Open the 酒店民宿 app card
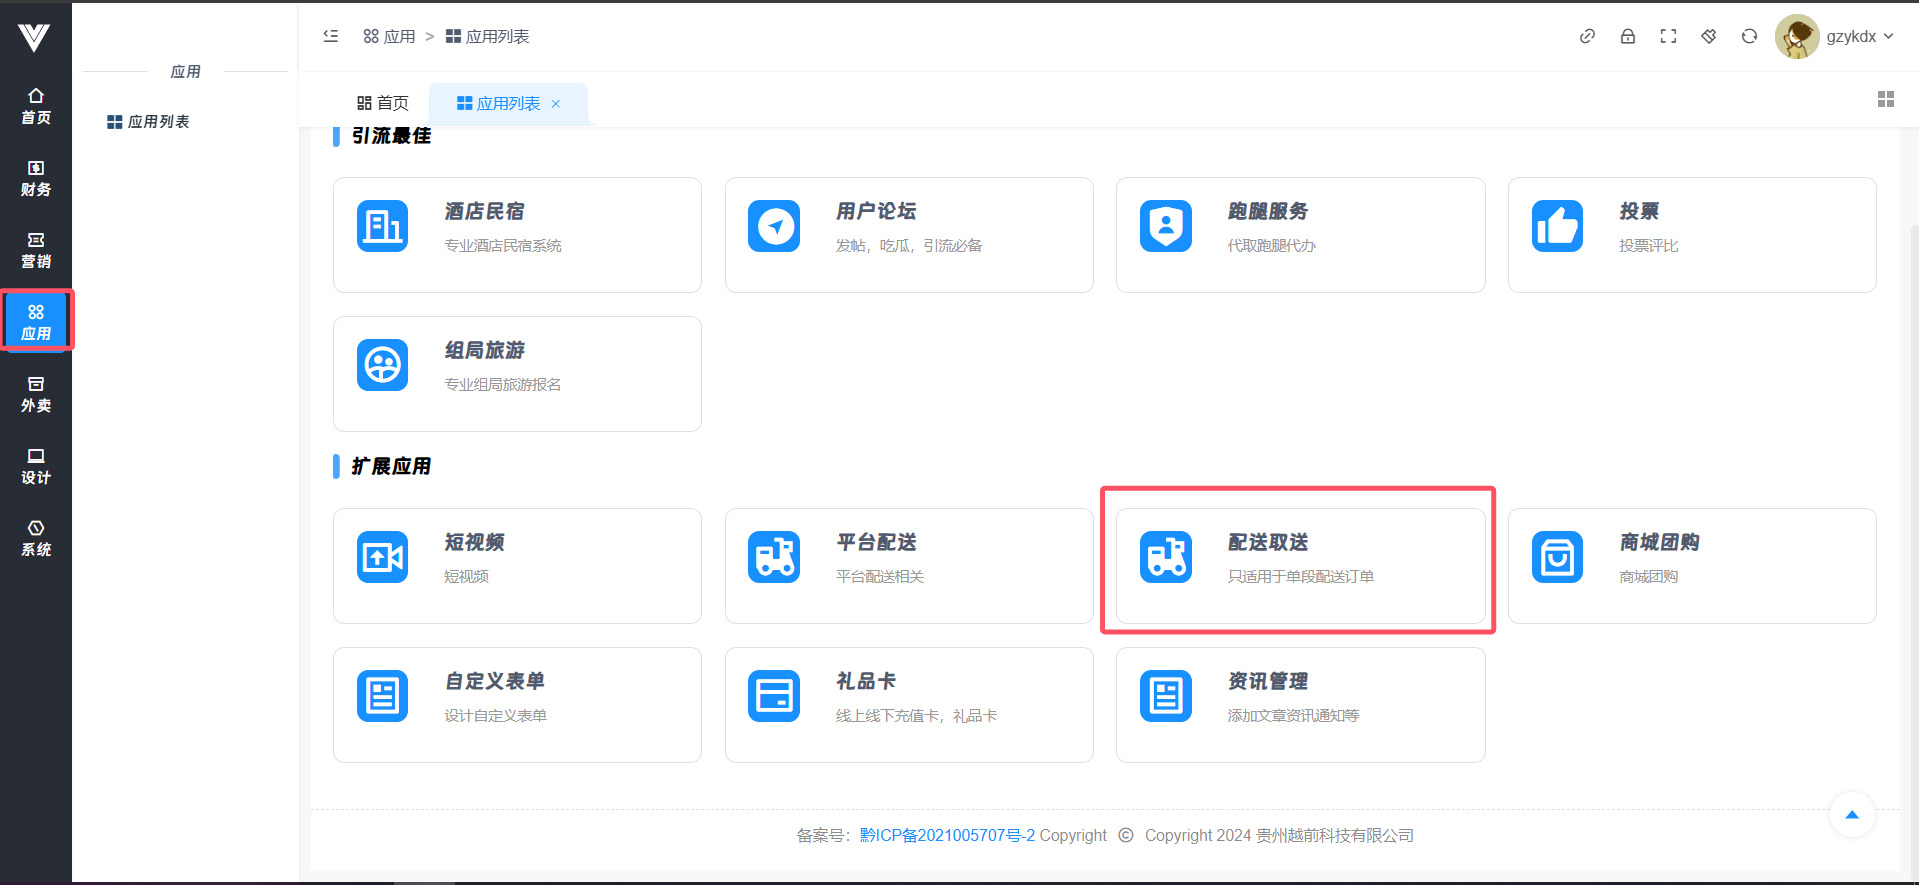 (517, 235)
